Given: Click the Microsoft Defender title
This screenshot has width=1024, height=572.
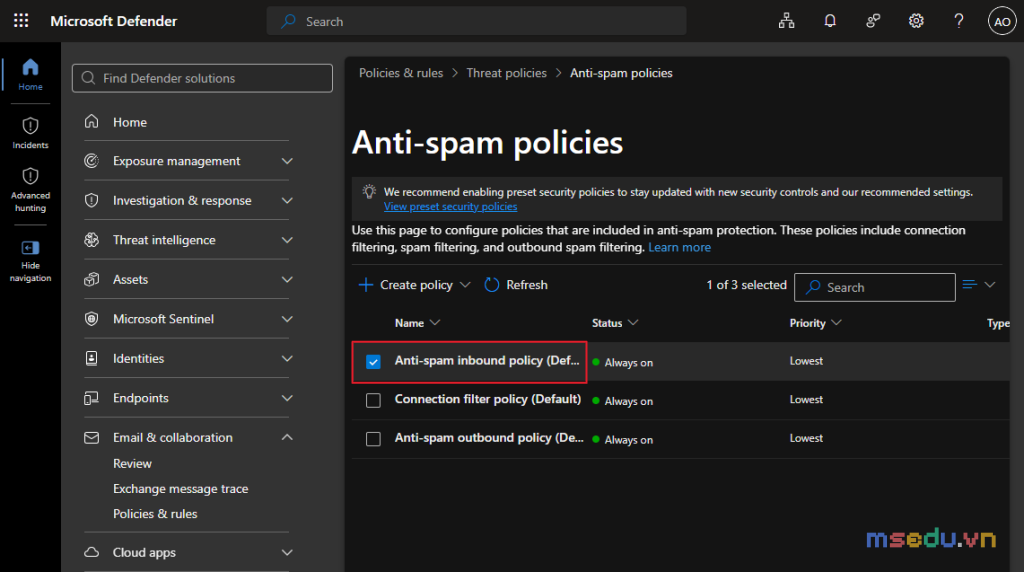Looking at the screenshot, I should [114, 21].
